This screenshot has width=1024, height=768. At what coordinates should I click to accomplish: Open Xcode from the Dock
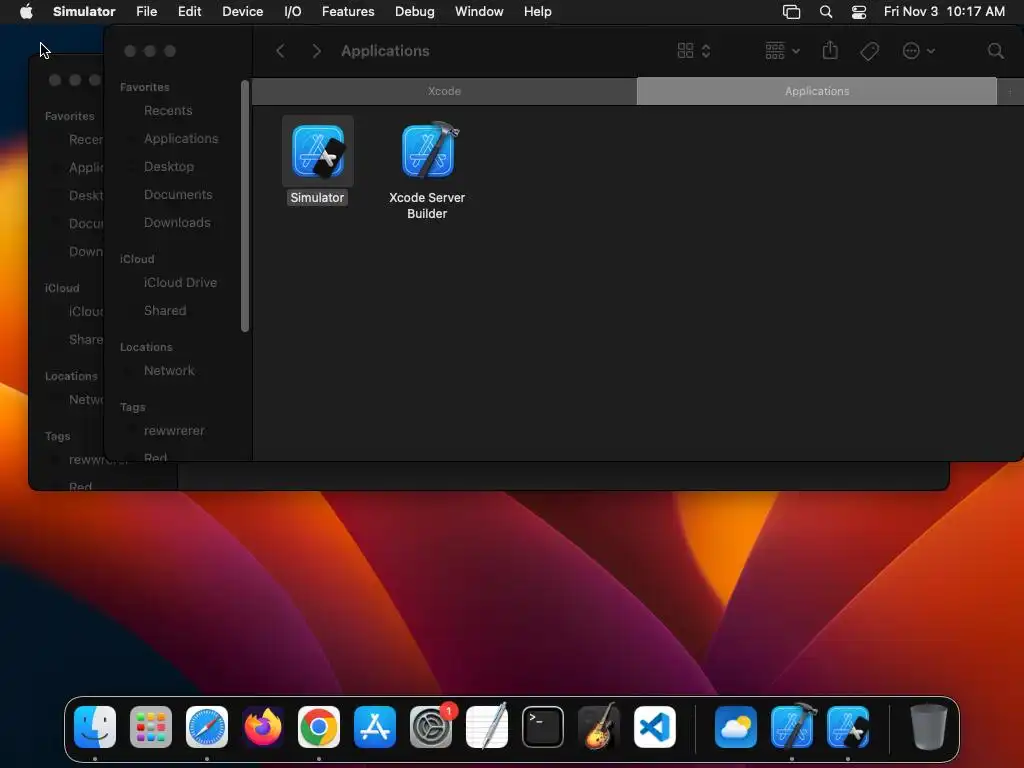(792, 727)
